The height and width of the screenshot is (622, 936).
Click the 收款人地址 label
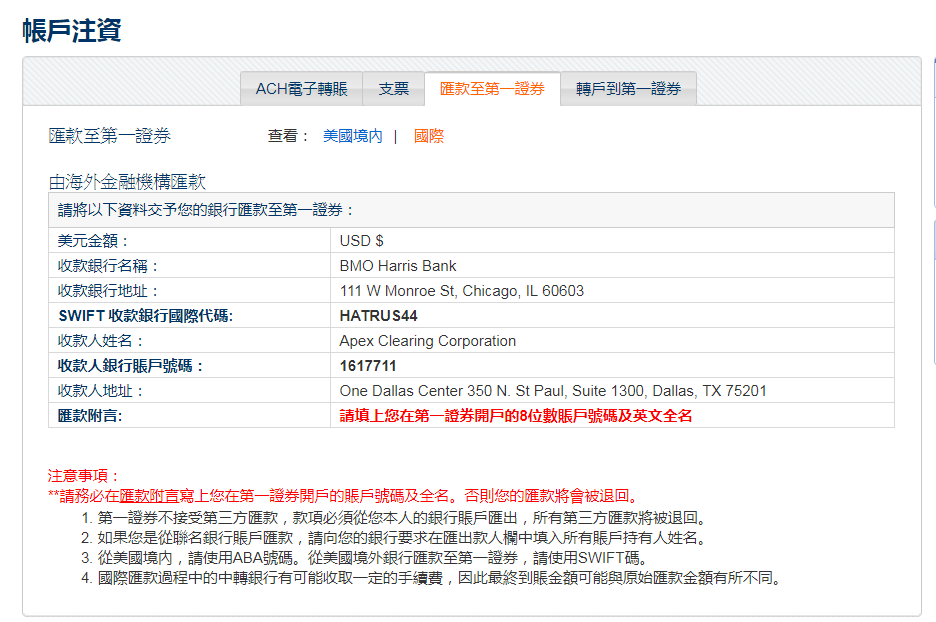point(100,391)
